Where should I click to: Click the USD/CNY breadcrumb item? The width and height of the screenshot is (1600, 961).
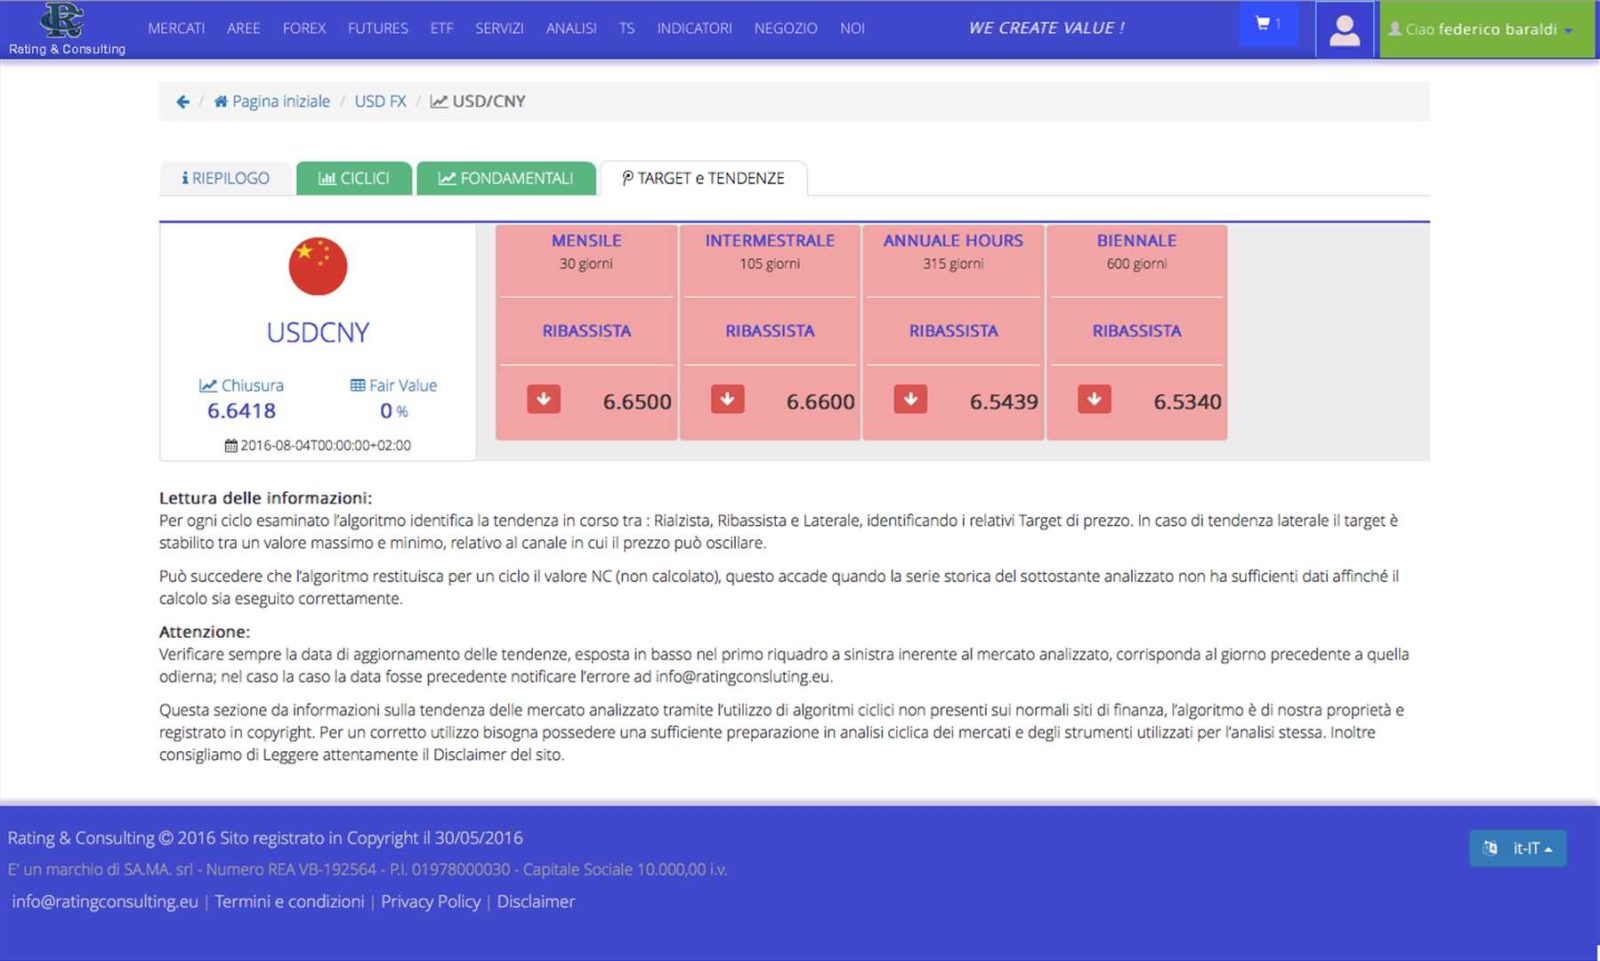point(478,101)
